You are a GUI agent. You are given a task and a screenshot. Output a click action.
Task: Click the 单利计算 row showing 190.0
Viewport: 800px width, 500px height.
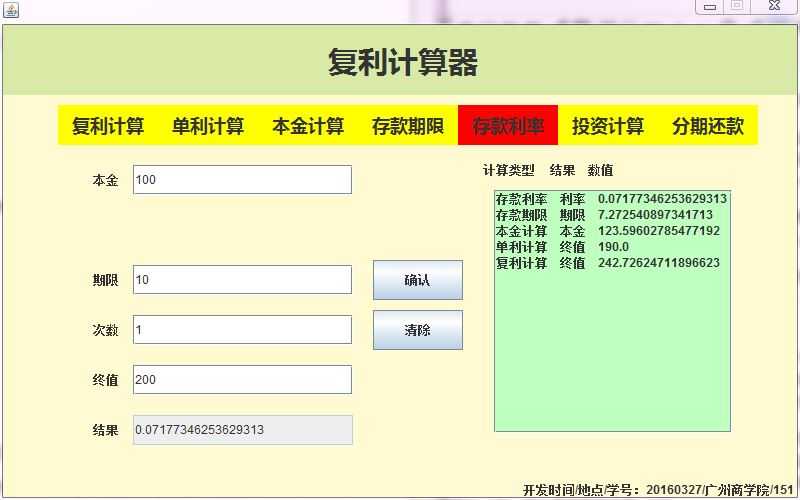click(x=611, y=247)
